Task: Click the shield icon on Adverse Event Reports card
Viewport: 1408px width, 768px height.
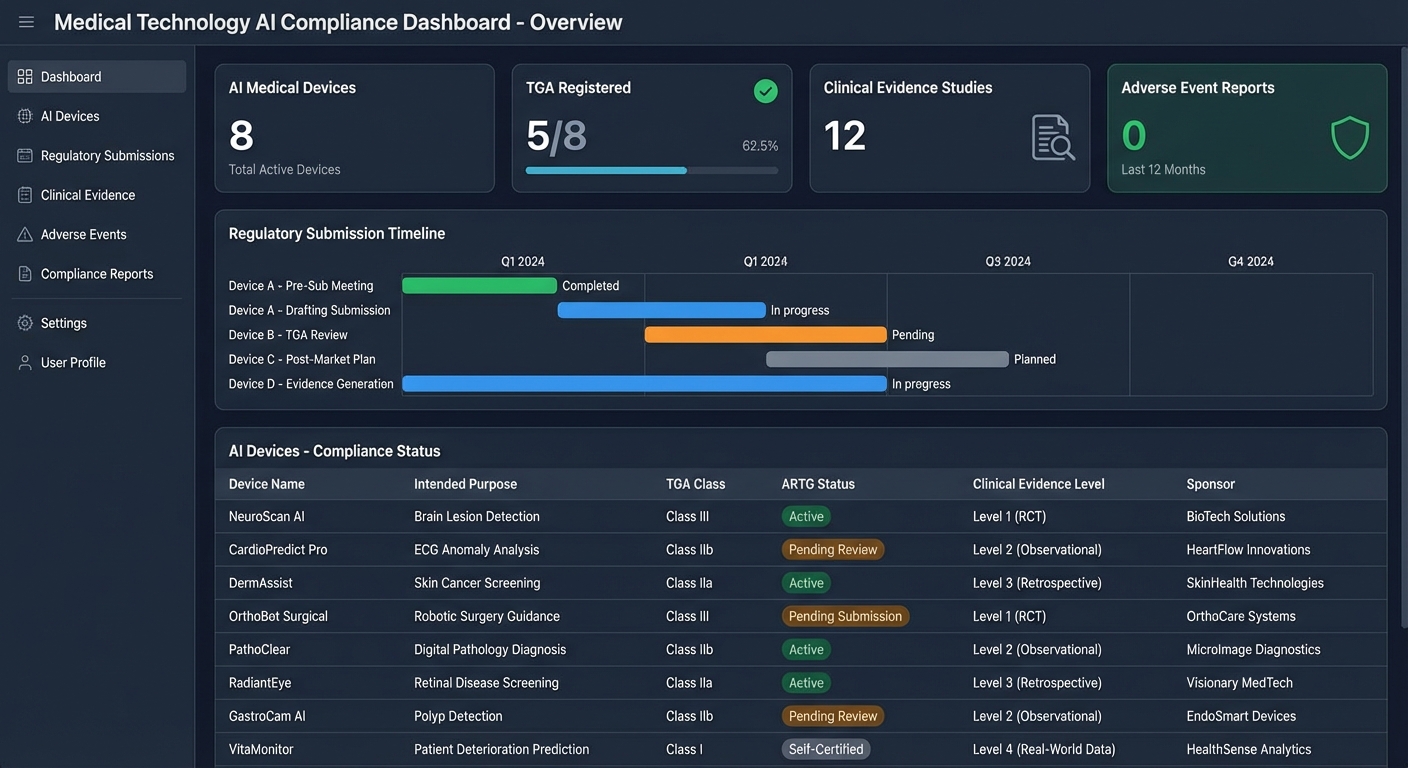Action: [1350, 137]
